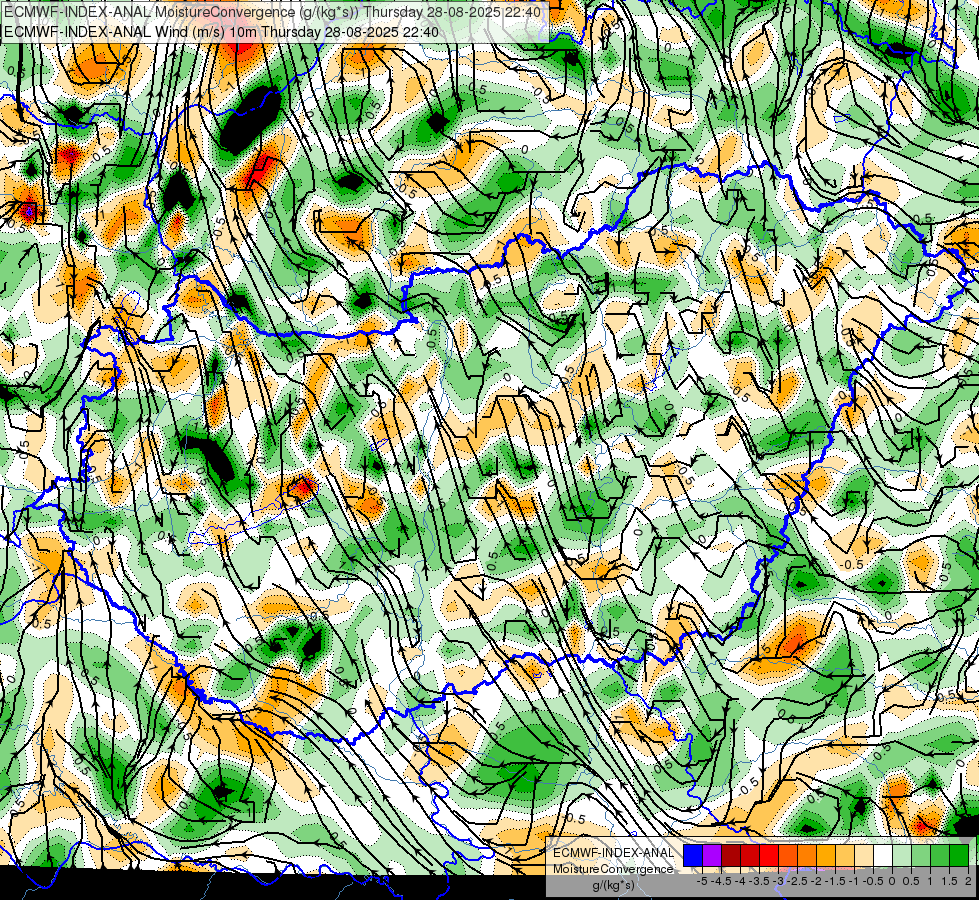The width and height of the screenshot is (979, 900).
Task: Select the white legend swatch between 0 and 0.5
Action: (x=883, y=856)
